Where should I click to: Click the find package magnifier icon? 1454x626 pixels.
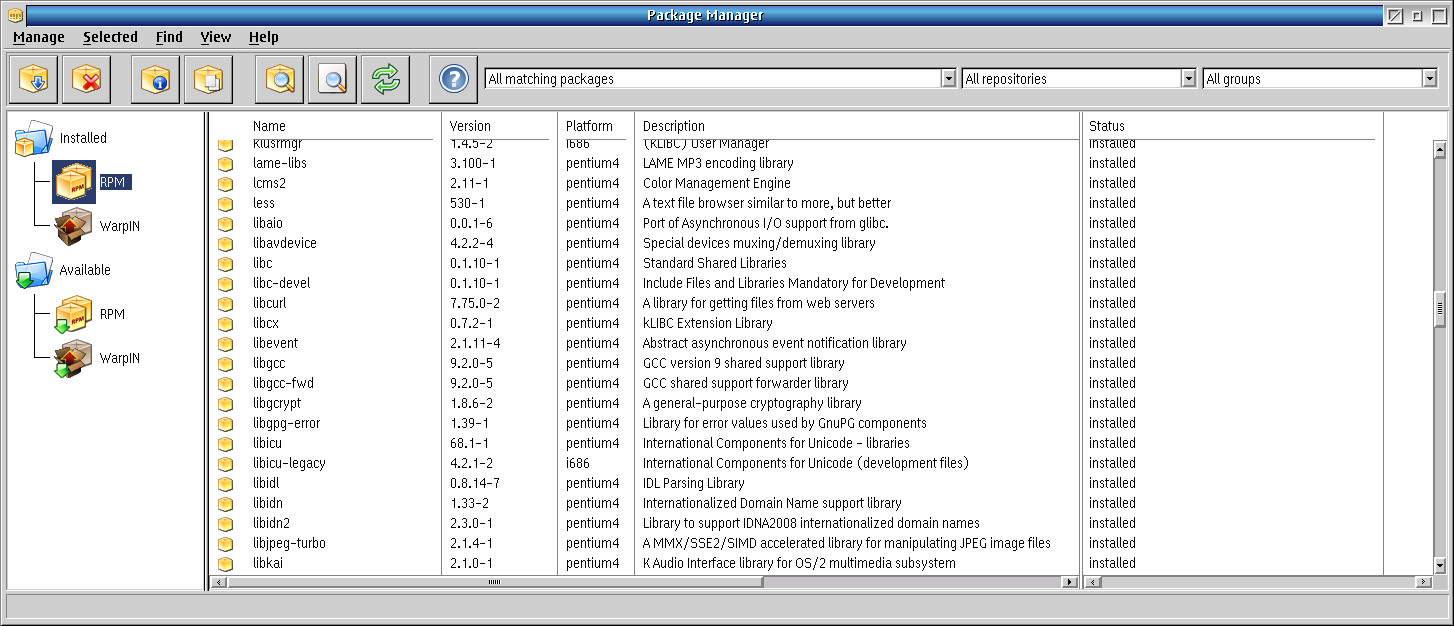point(279,79)
